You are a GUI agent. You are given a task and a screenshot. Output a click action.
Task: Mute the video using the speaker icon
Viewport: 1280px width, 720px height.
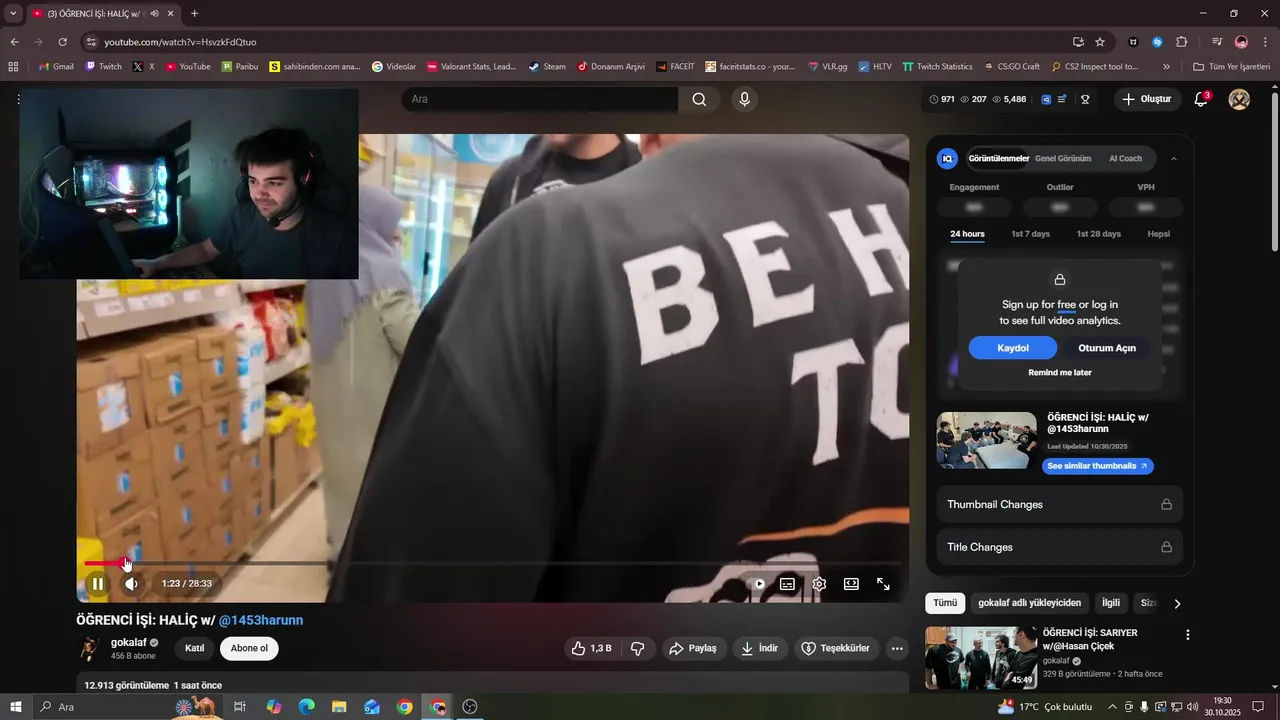click(131, 584)
